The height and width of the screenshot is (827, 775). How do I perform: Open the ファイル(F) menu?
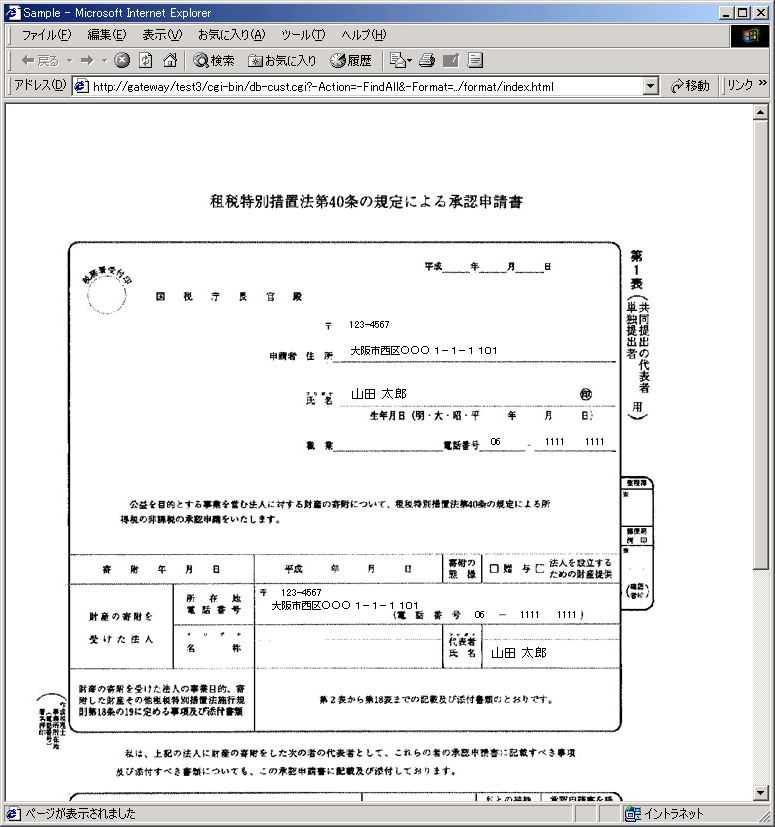coord(46,35)
